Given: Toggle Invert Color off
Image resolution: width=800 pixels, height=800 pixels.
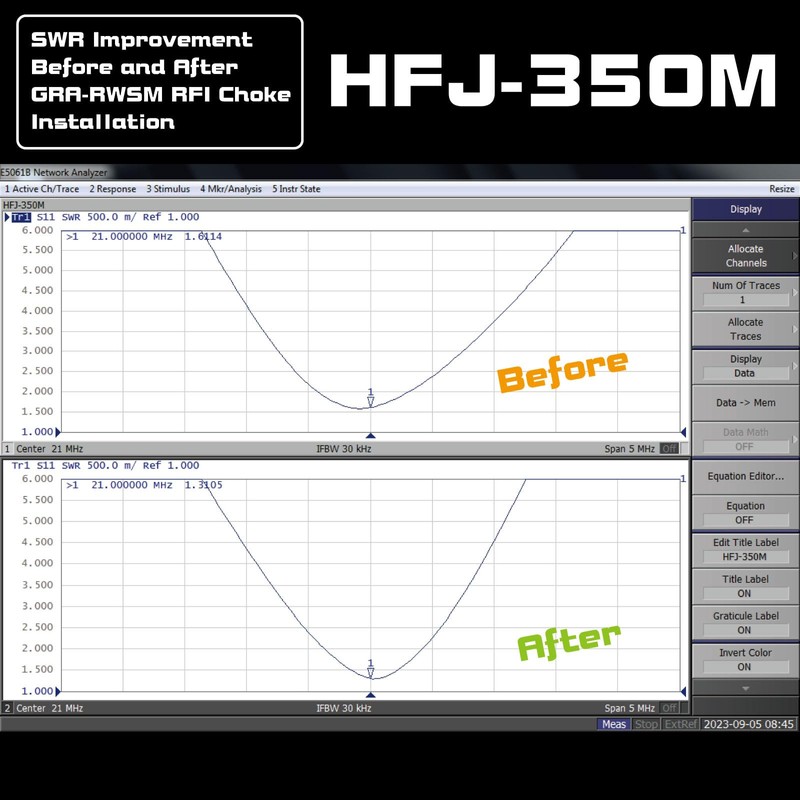Looking at the screenshot, I should point(747,659).
